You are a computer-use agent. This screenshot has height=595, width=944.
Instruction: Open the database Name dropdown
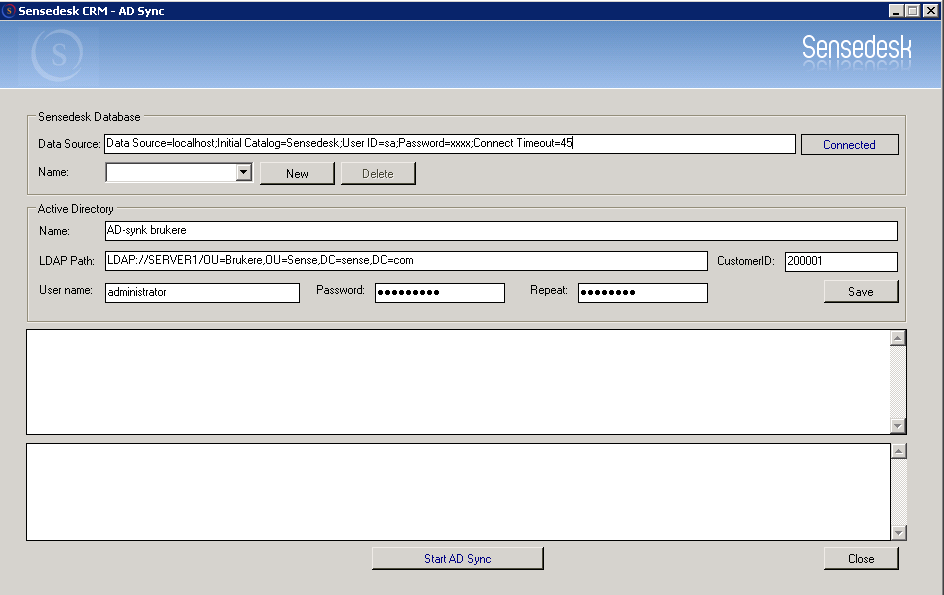[x=243, y=173]
